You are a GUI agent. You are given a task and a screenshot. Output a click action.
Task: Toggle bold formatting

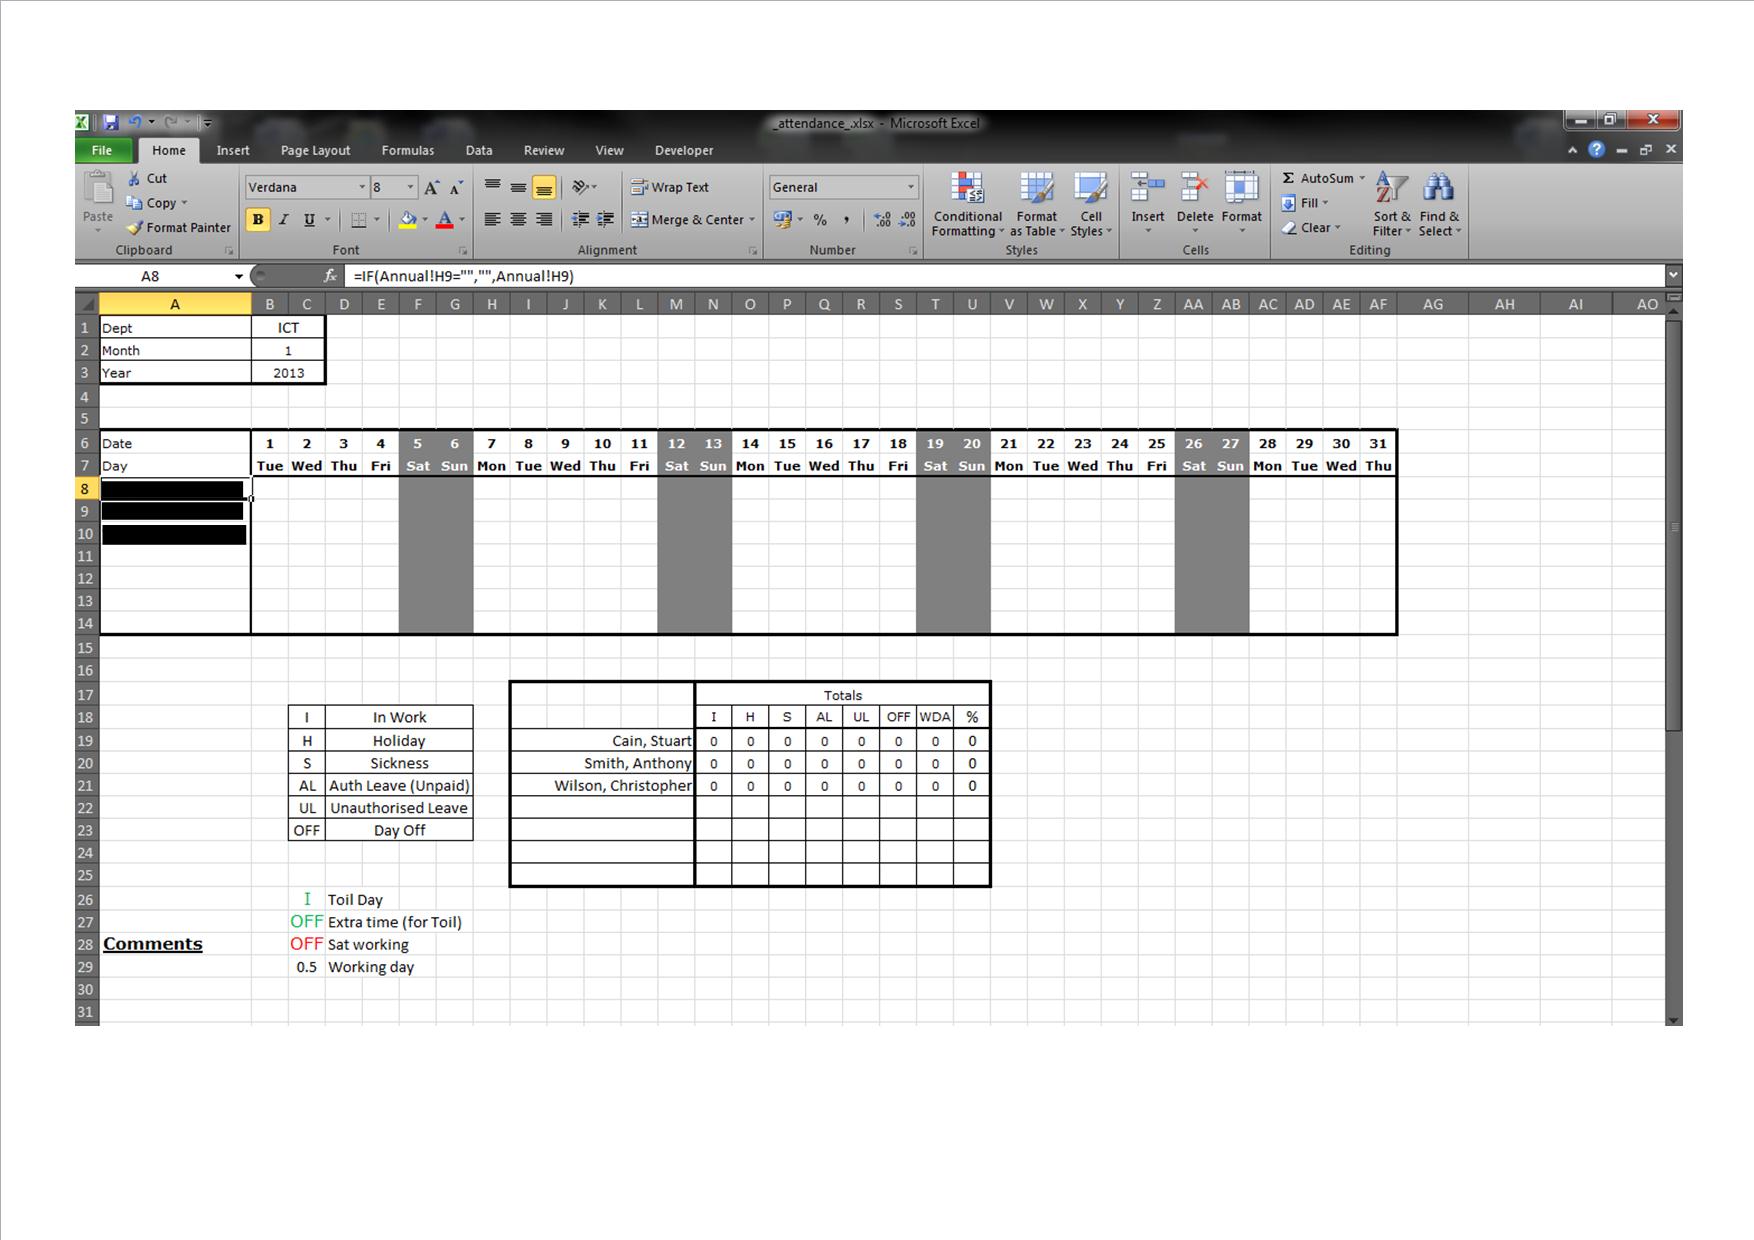[x=258, y=219]
